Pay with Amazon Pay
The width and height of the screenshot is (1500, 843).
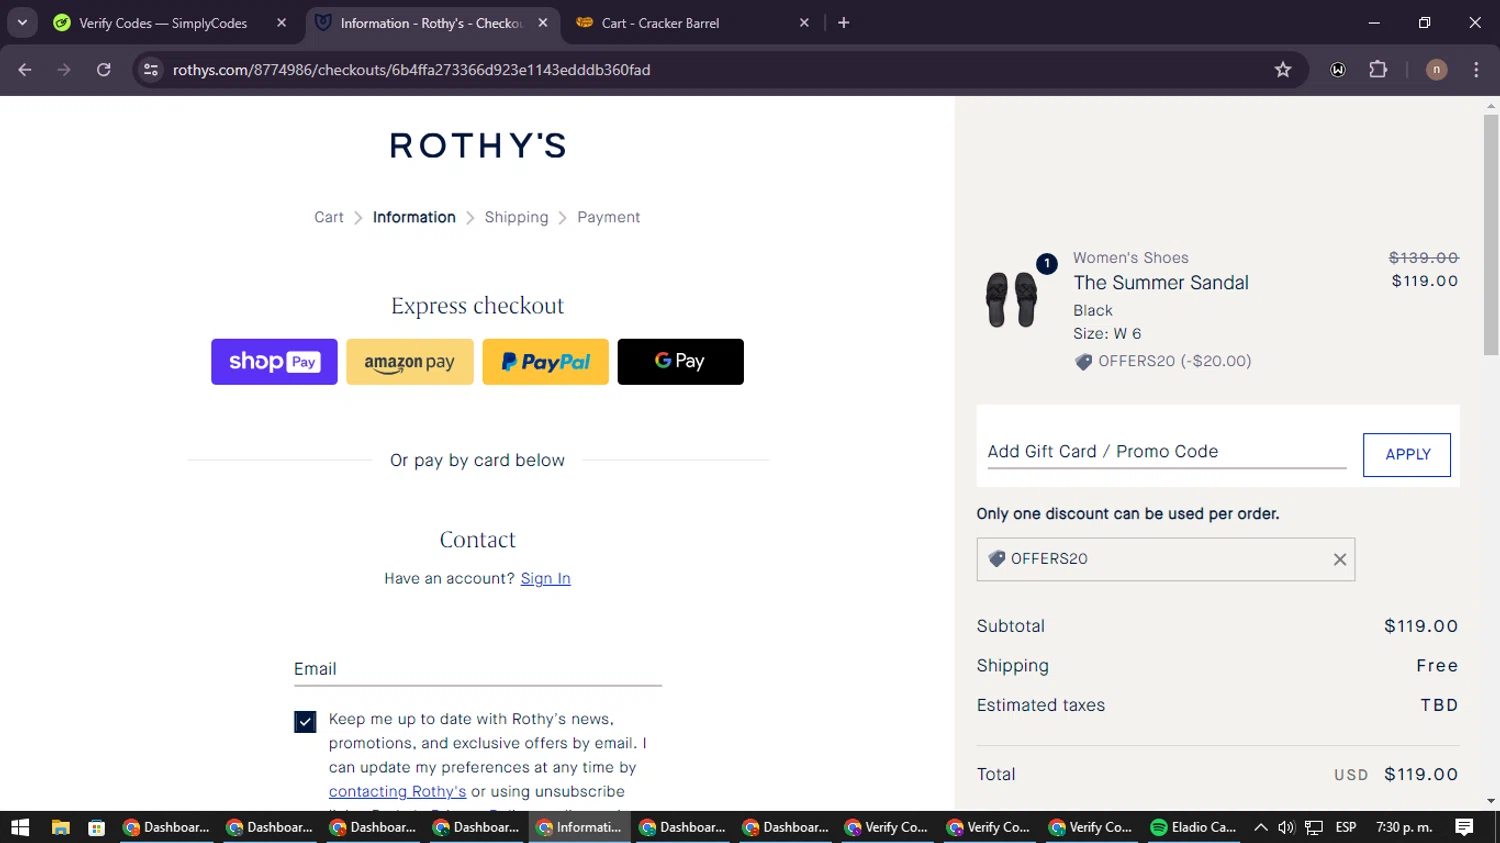tap(410, 362)
